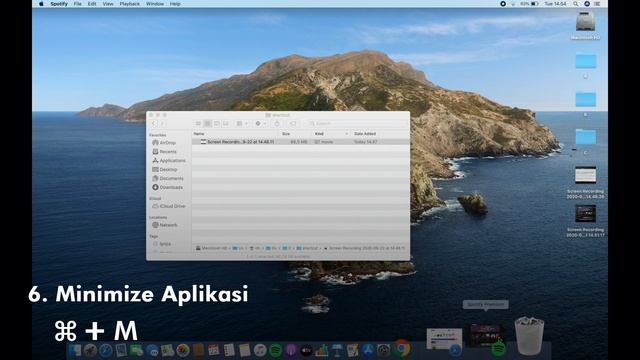Launch Launchpad rocket icon in Dock
Image resolution: width=640 pixels, height=360 pixels.
click(x=91, y=350)
